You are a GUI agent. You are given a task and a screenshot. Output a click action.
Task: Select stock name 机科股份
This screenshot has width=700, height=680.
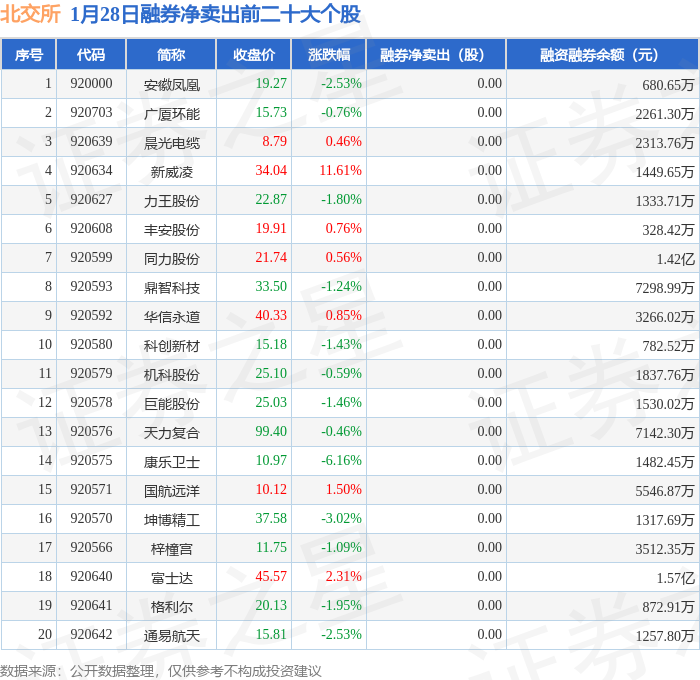[x=171, y=375]
